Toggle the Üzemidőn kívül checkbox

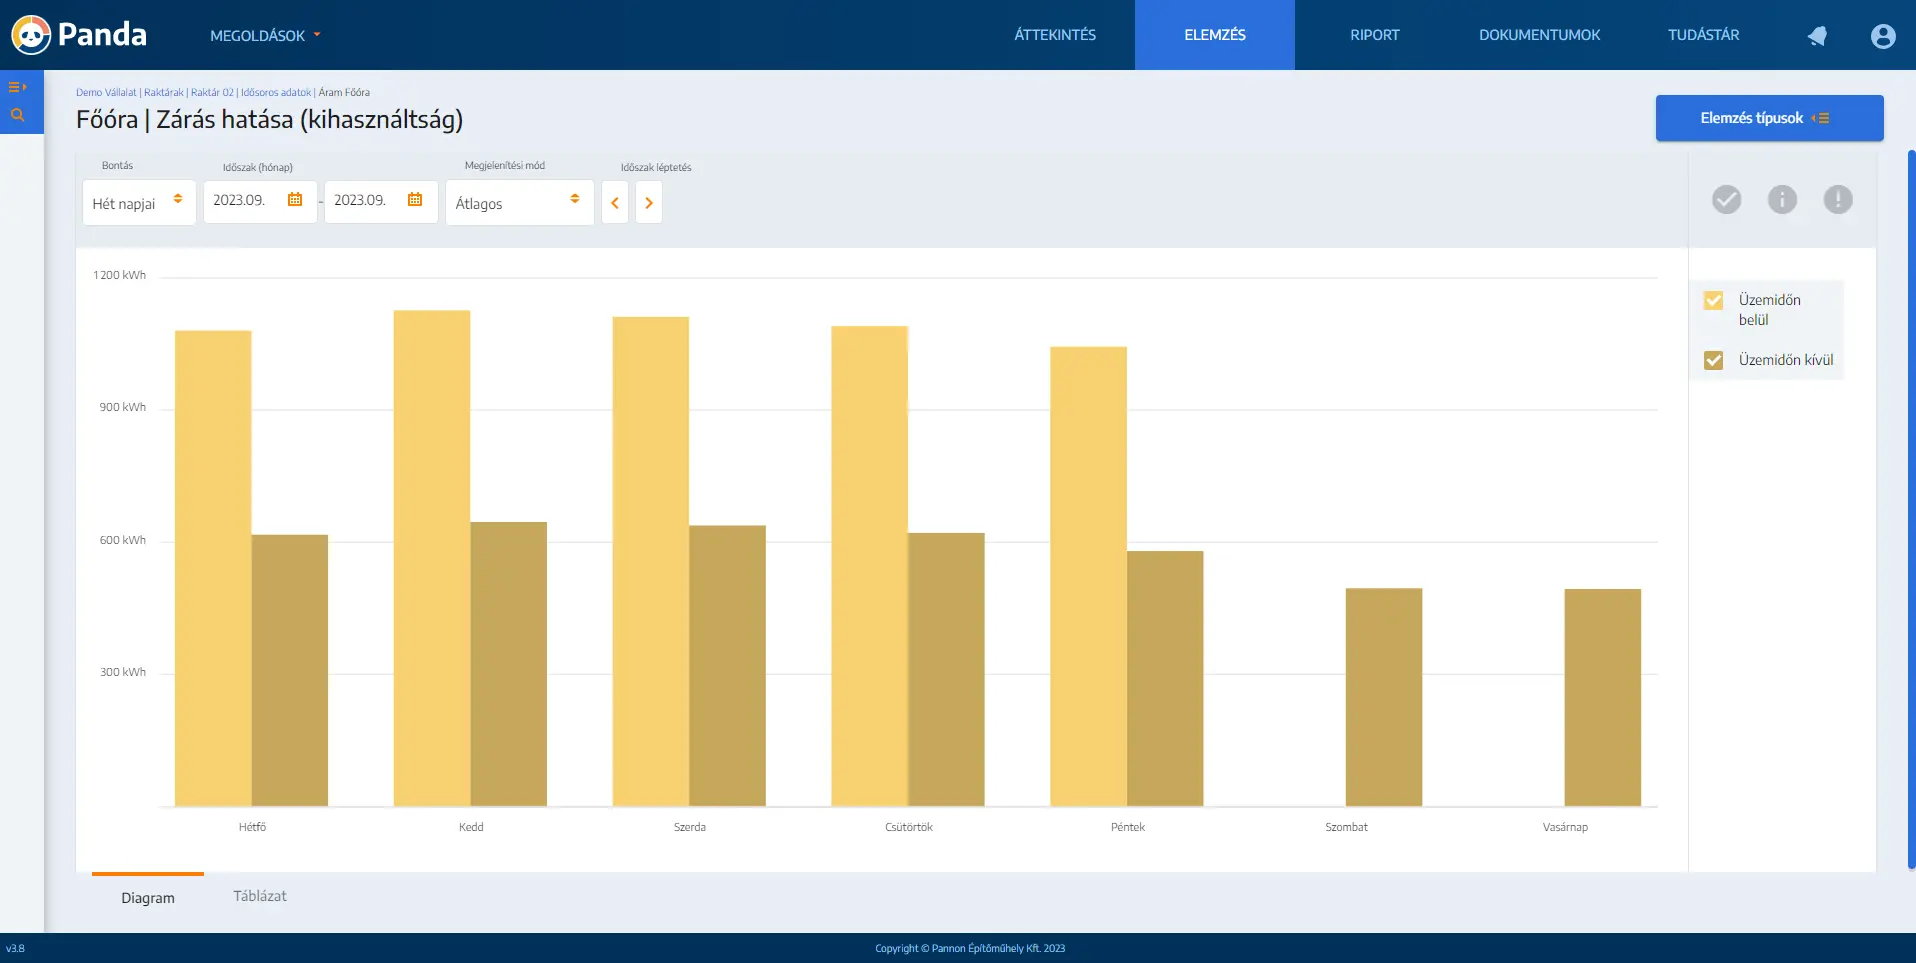[1713, 360]
